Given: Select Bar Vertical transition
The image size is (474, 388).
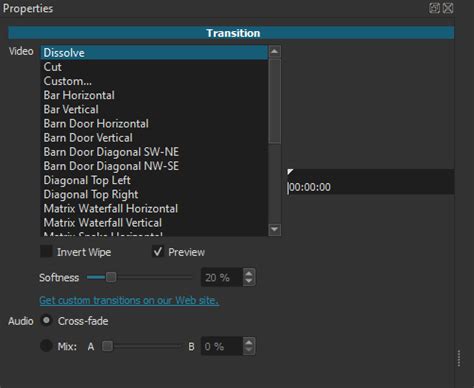Looking at the screenshot, I should coord(154,109).
